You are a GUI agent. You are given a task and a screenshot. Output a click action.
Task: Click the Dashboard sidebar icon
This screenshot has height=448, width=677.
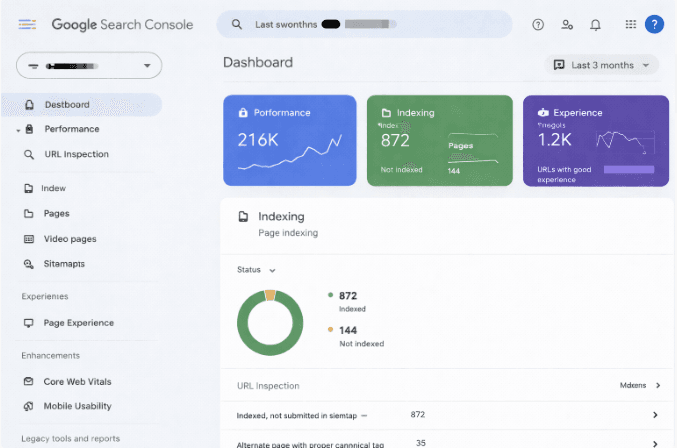[29, 105]
